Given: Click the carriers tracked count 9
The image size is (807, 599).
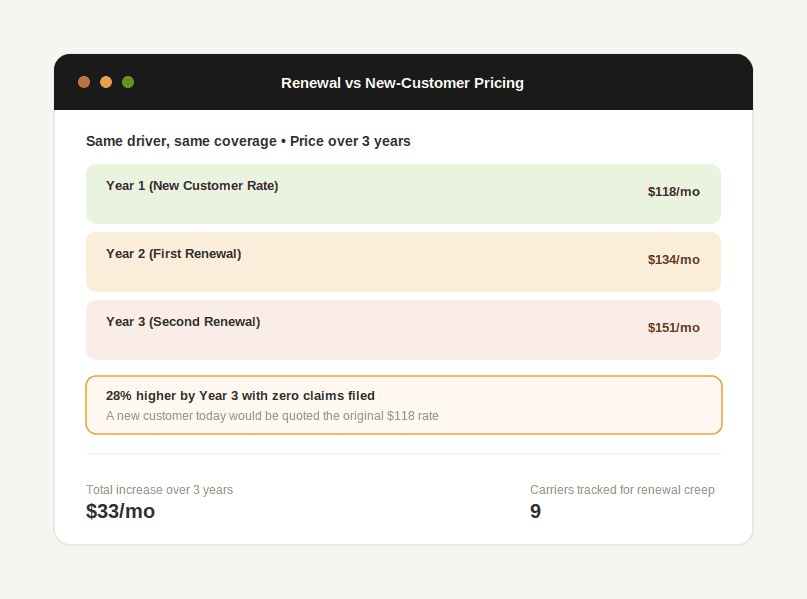Looking at the screenshot, I should [x=535, y=511].
